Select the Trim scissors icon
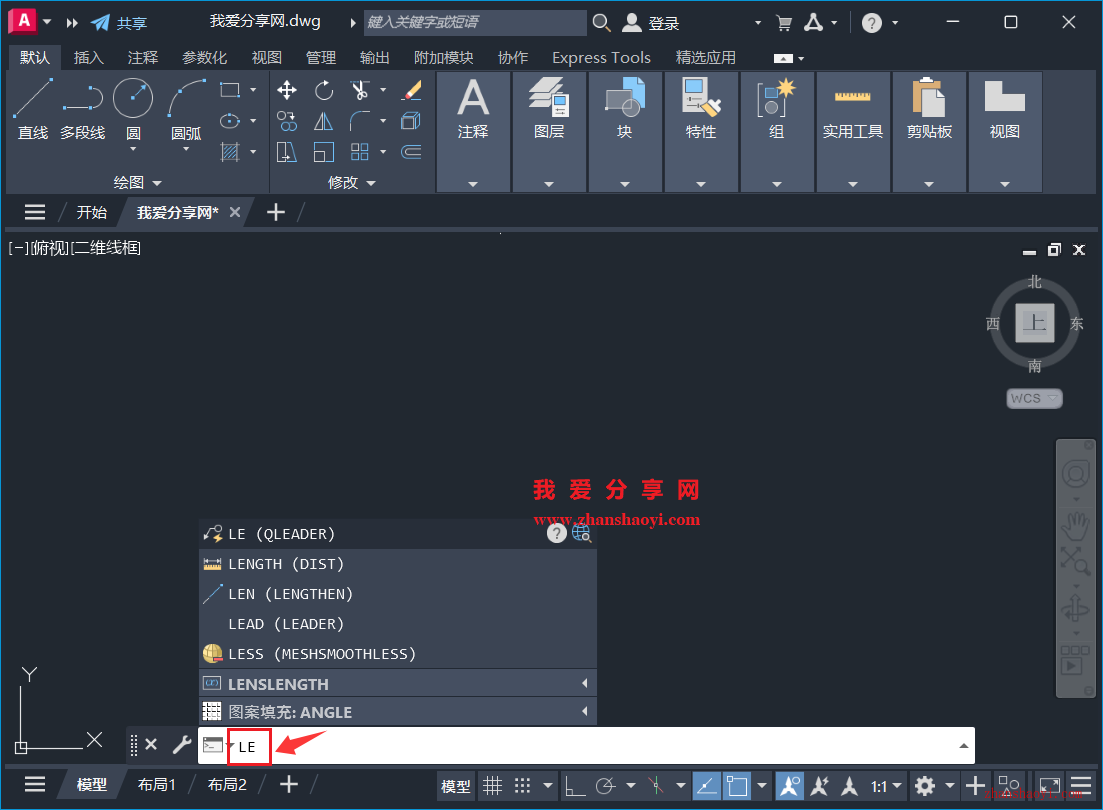The height and width of the screenshot is (810, 1103). 360,90
